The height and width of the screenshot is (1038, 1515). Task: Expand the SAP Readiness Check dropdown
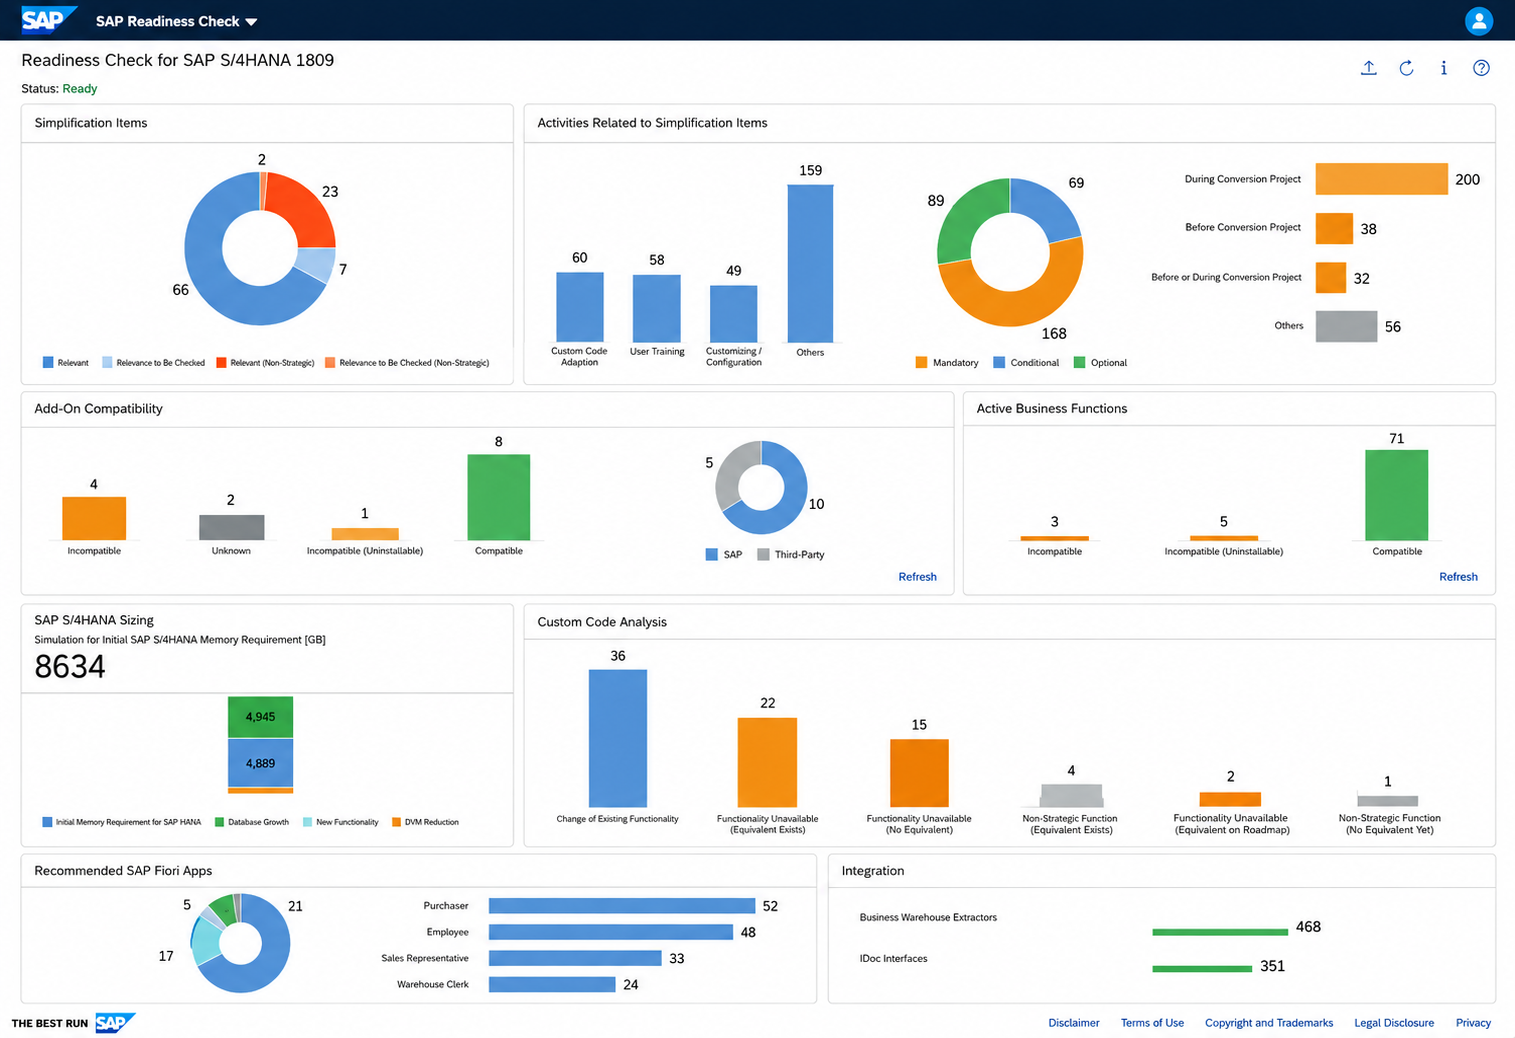pos(177,21)
